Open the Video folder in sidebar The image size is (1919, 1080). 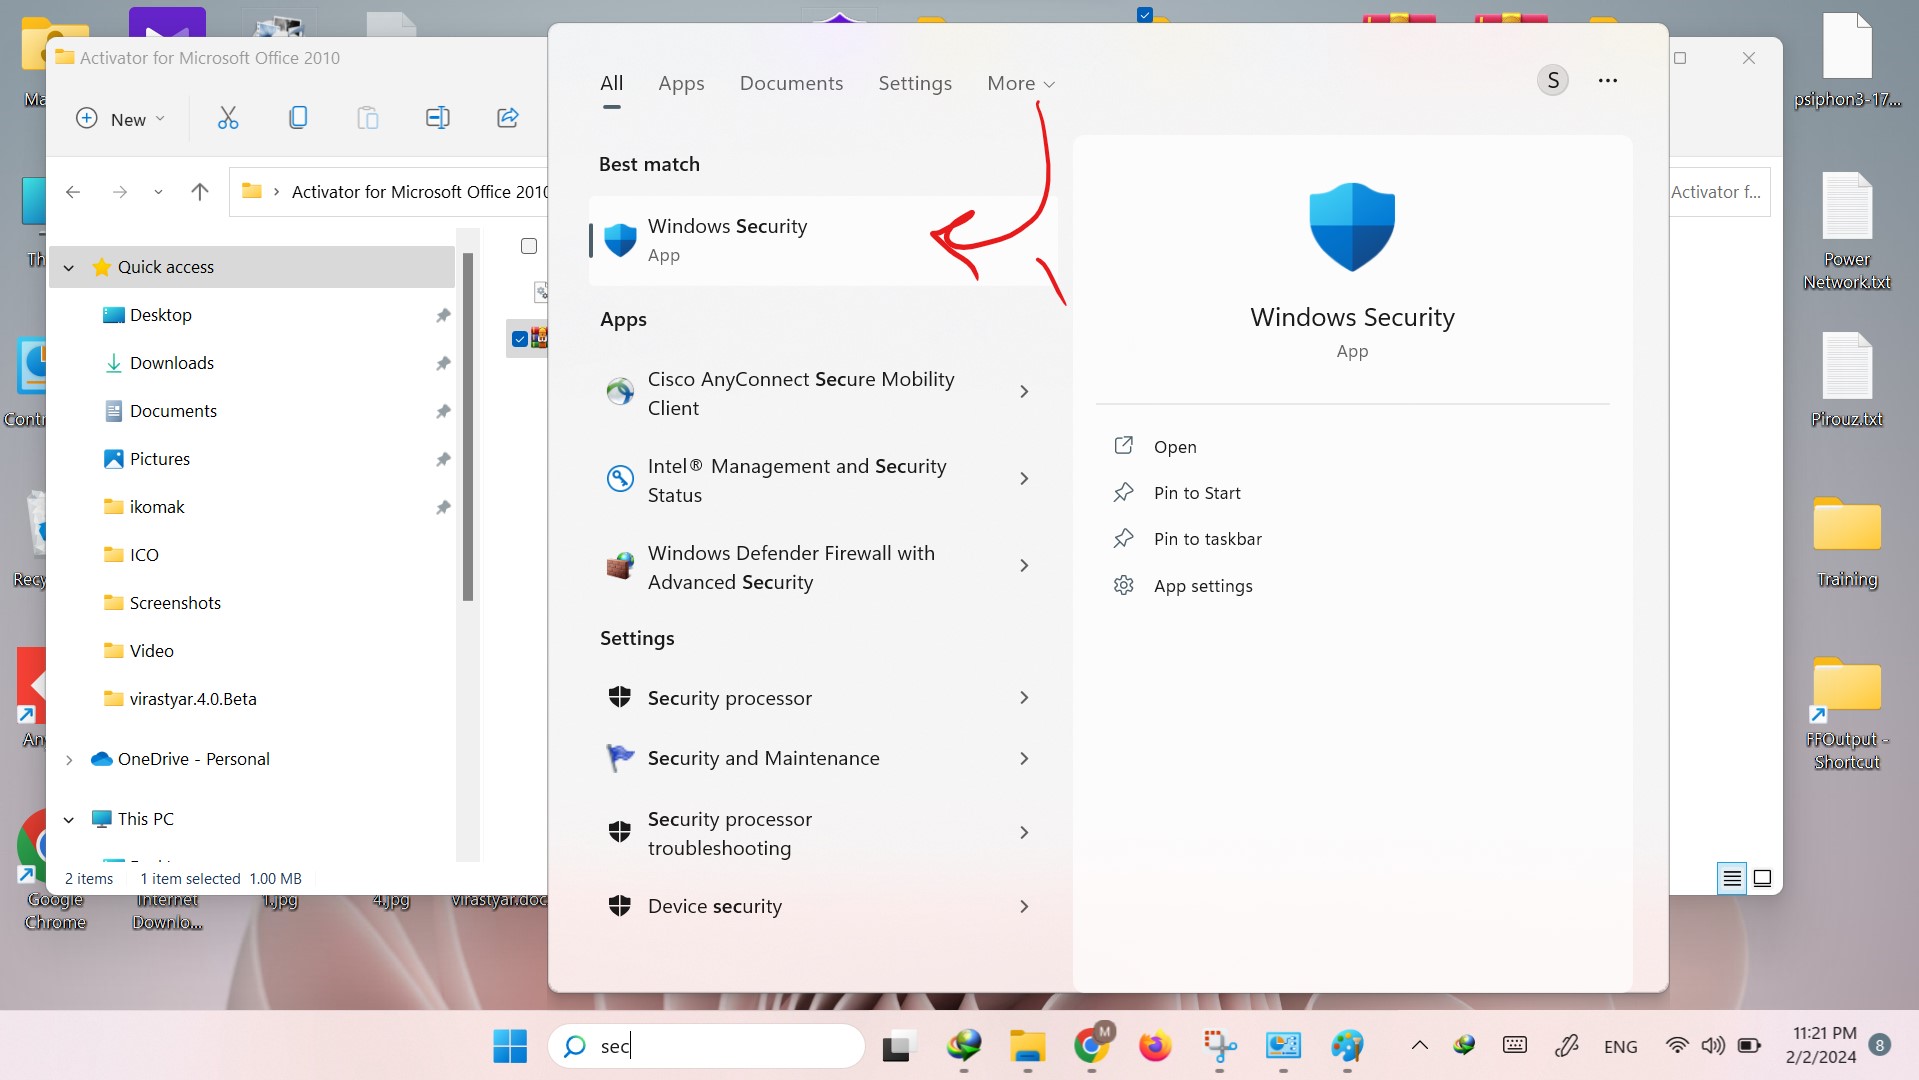coord(152,651)
